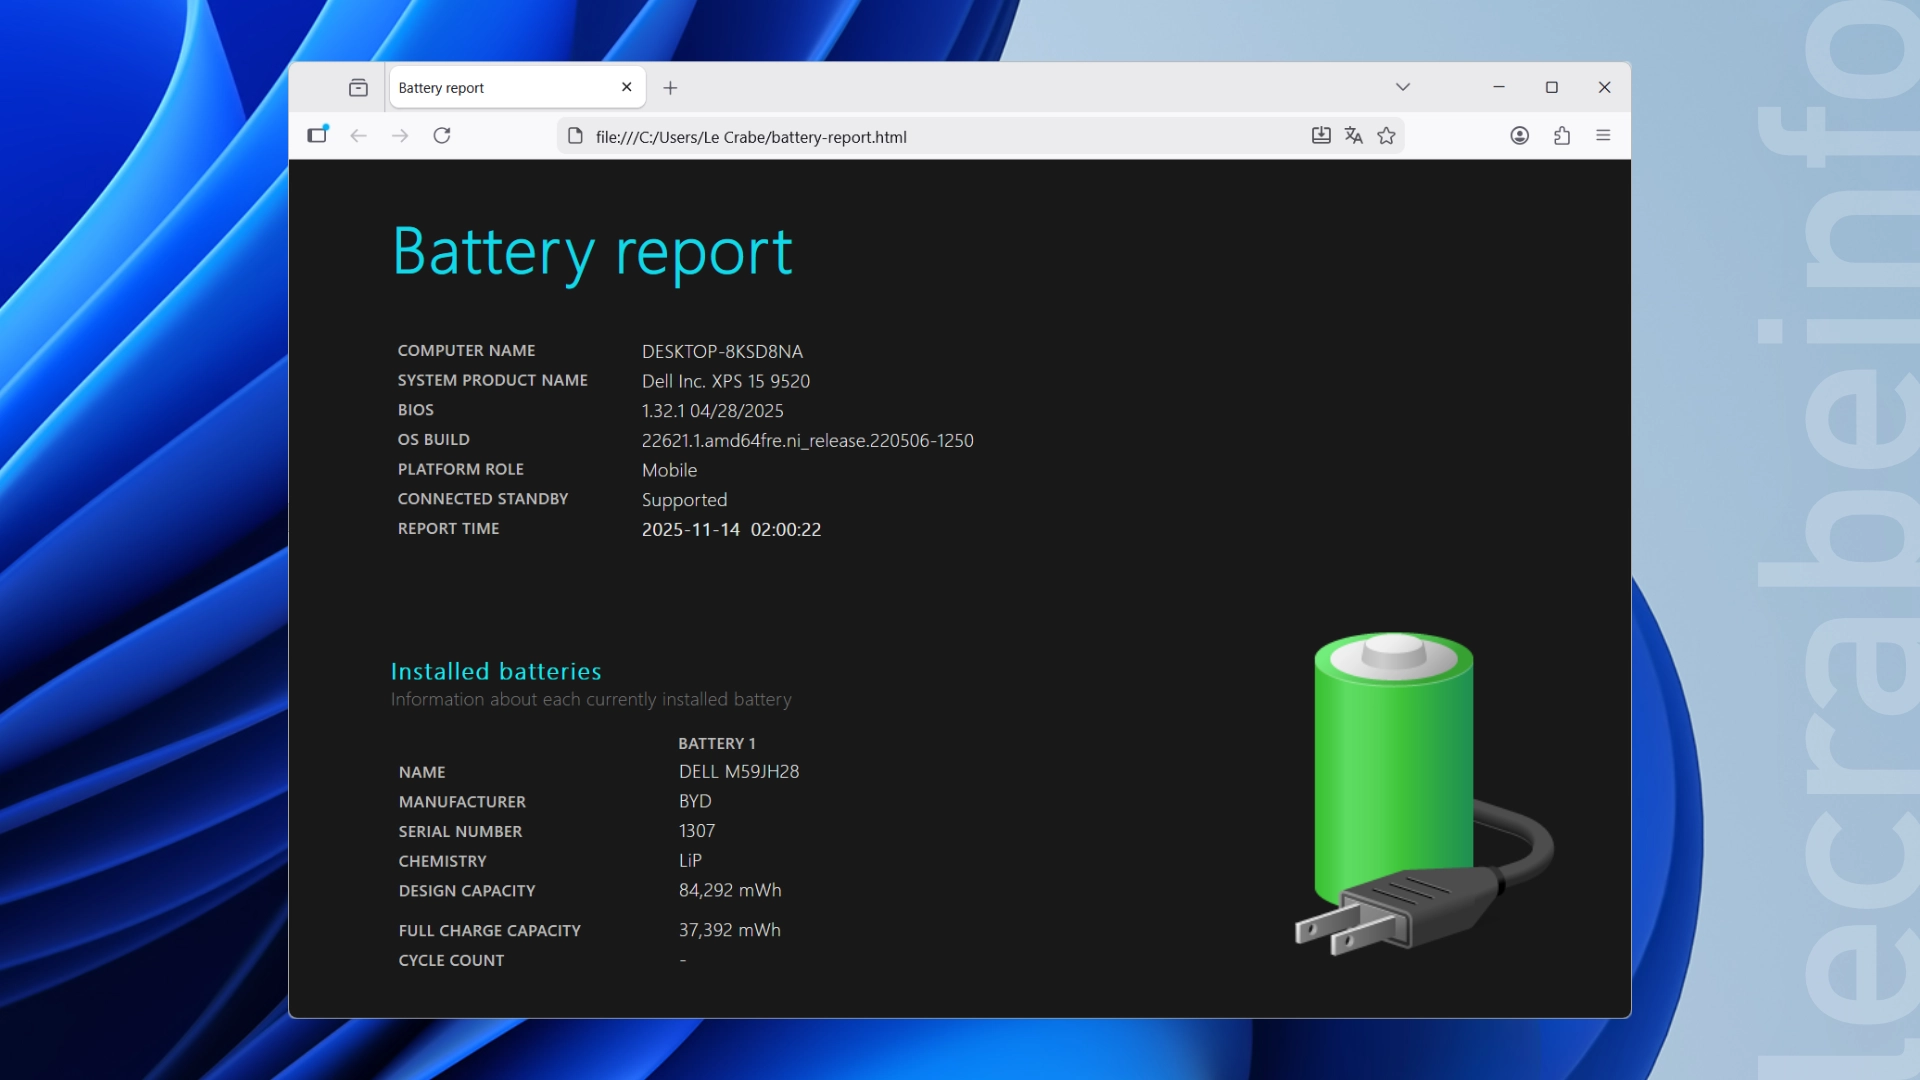The height and width of the screenshot is (1080, 1920).
Task: Open the account profile icon
Action: point(1519,136)
